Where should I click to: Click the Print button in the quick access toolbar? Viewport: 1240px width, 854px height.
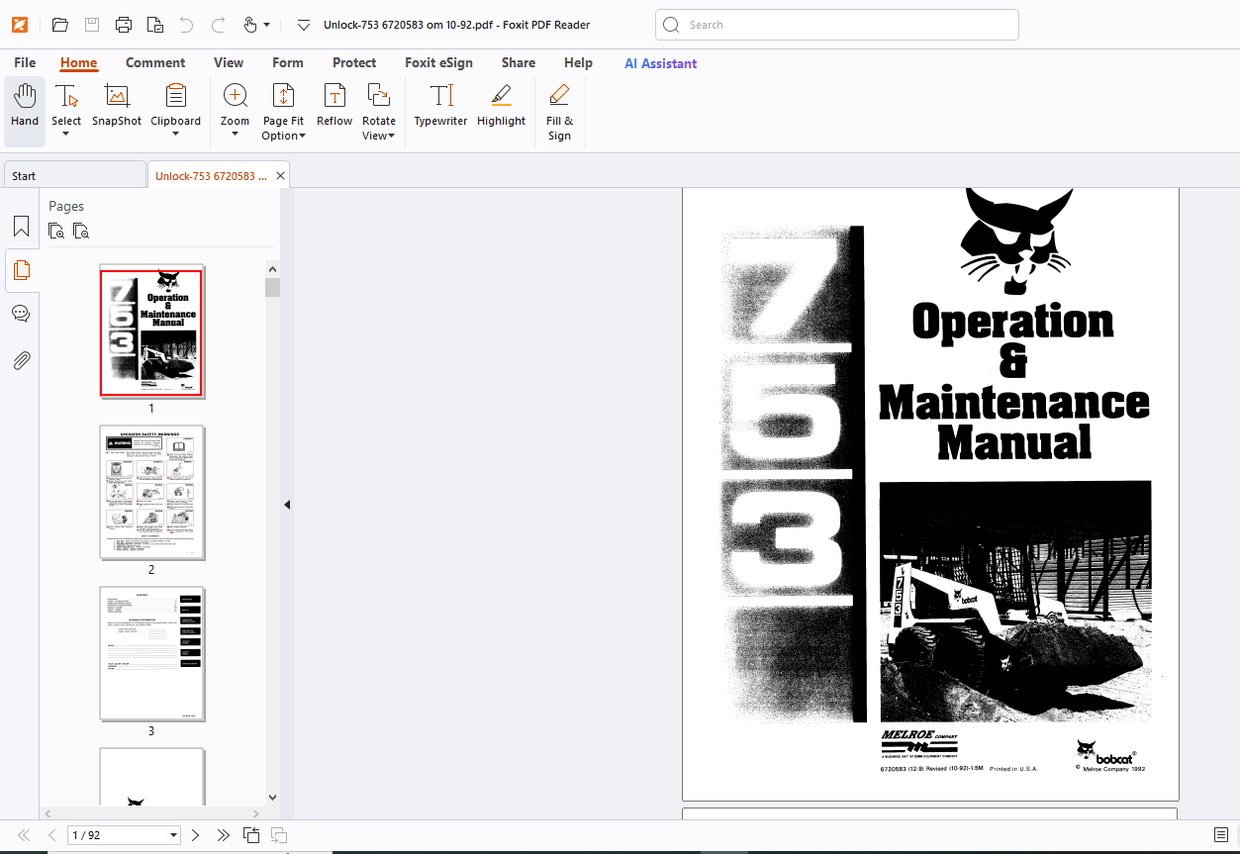click(x=124, y=24)
